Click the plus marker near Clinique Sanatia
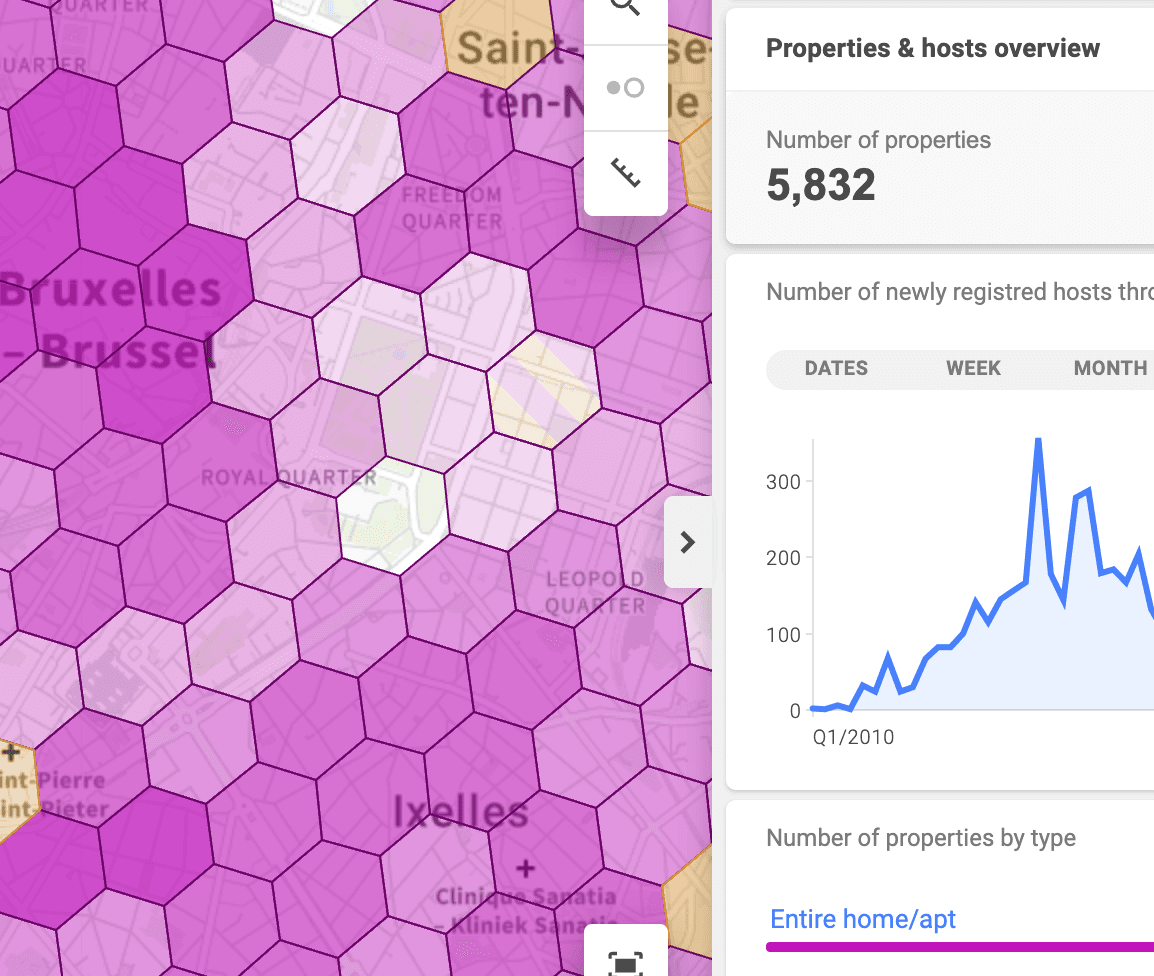Viewport: 1154px width, 976px height. (x=524, y=869)
